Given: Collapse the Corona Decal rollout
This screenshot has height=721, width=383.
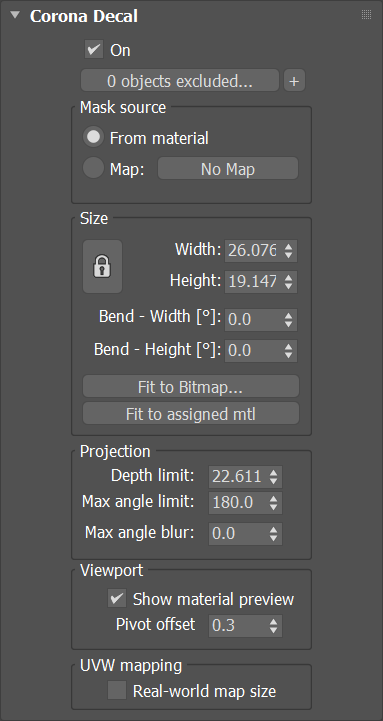Looking at the screenshot, I should click(15, 15).
